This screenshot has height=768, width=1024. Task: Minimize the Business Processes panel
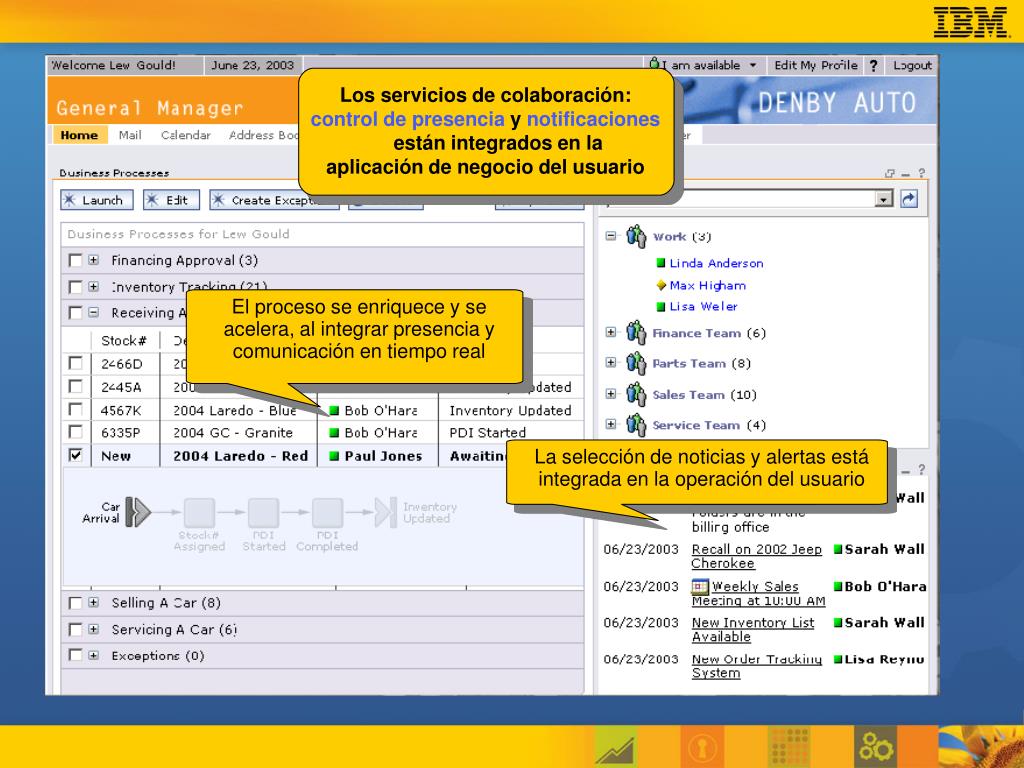click(x=905, y=174)
